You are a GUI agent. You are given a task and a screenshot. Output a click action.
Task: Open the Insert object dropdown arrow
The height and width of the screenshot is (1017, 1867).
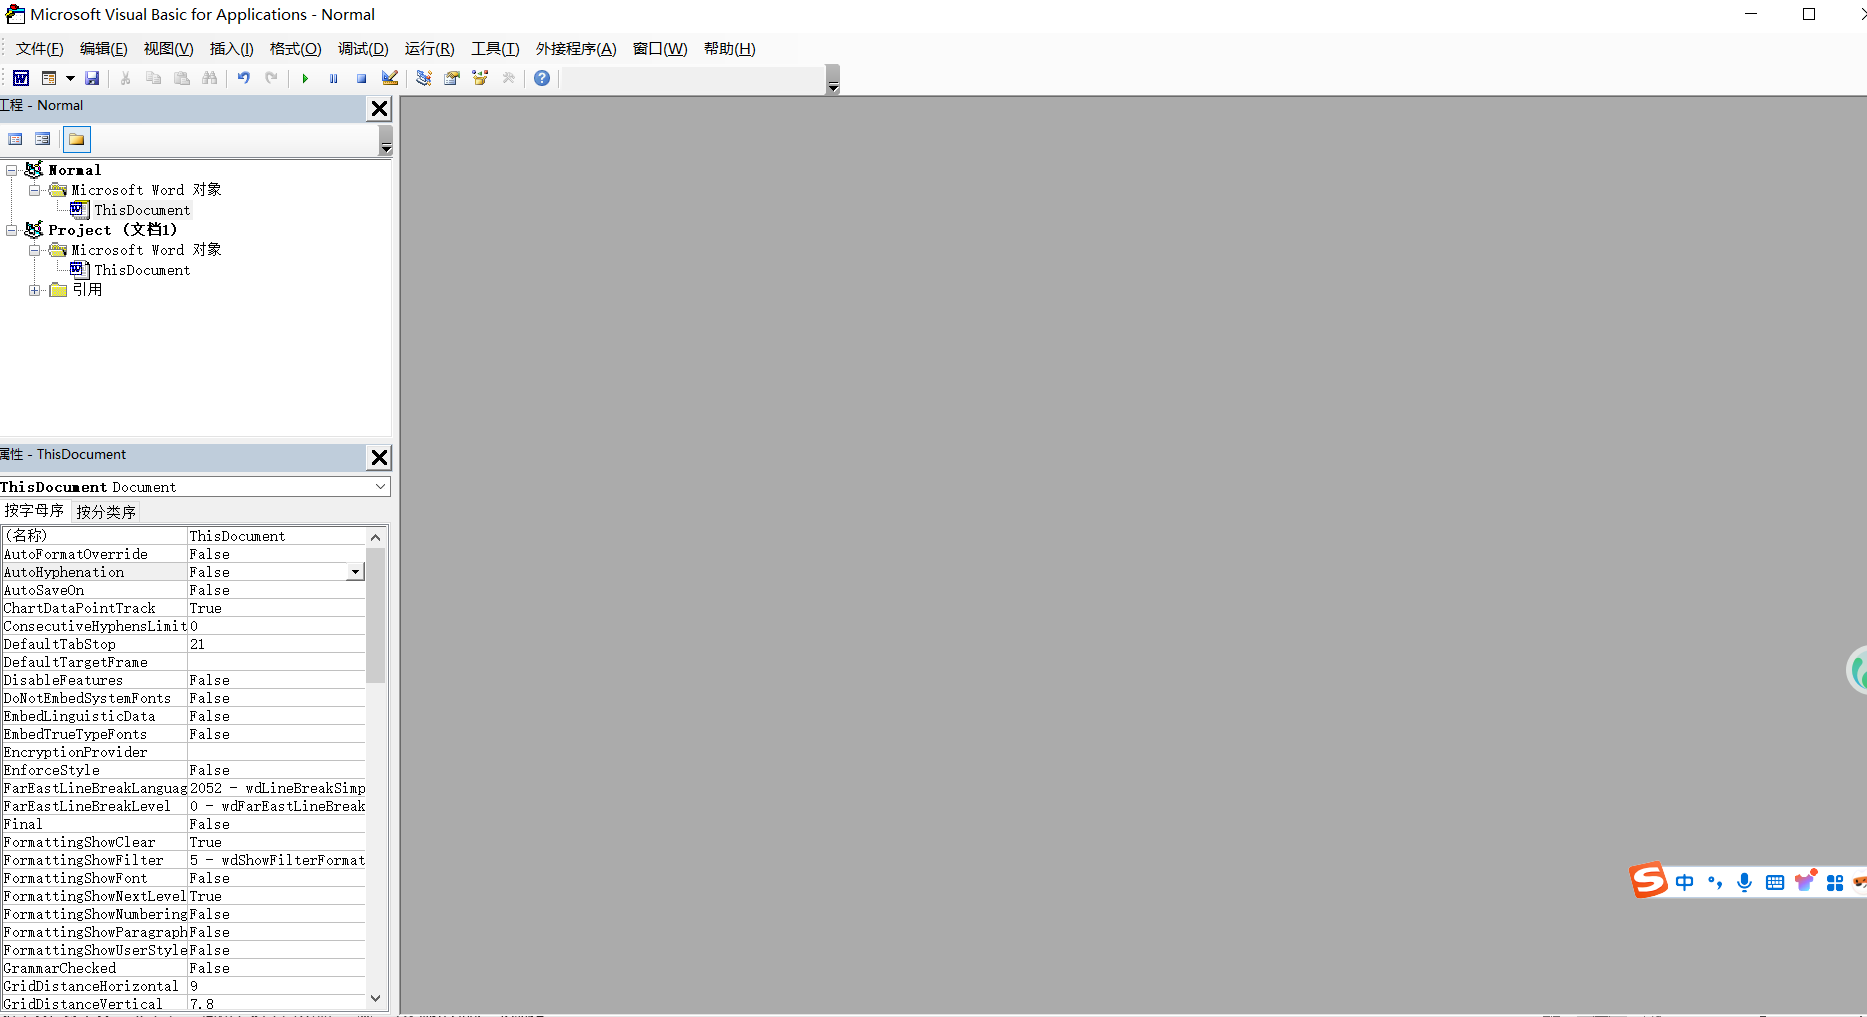[x=70, y=78]
